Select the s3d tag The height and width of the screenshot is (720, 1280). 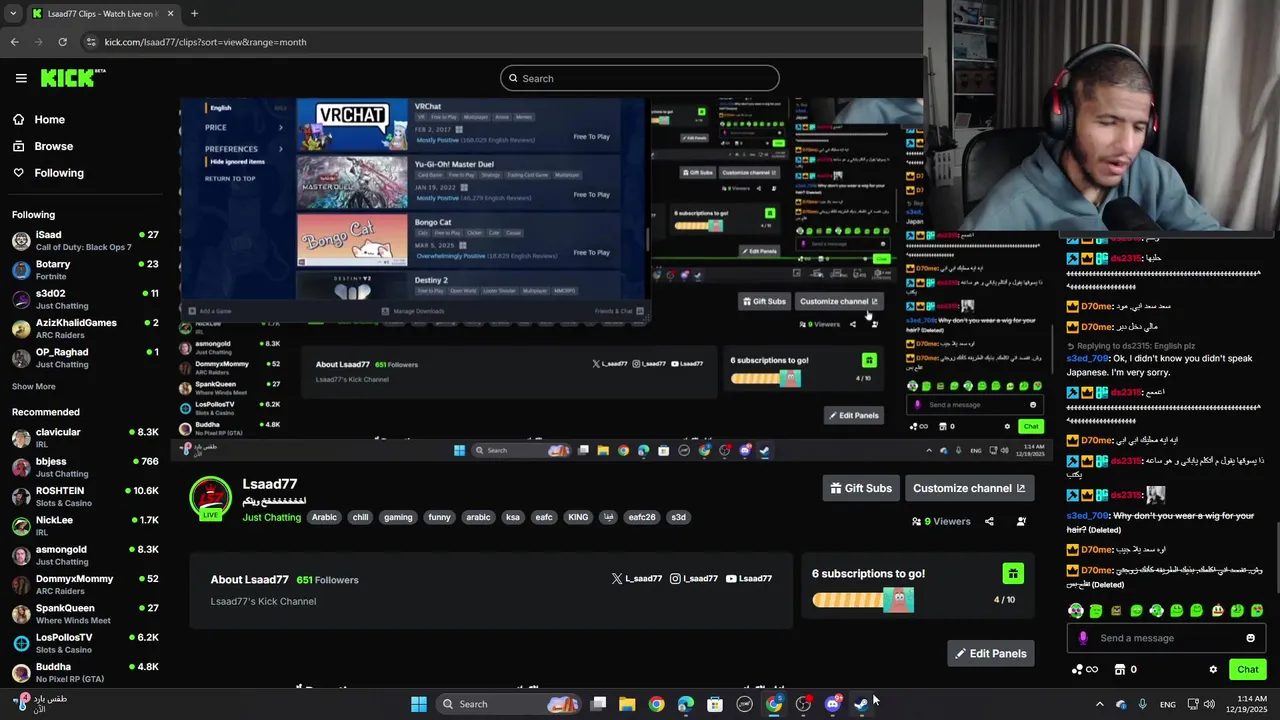(x=678, y=517)
